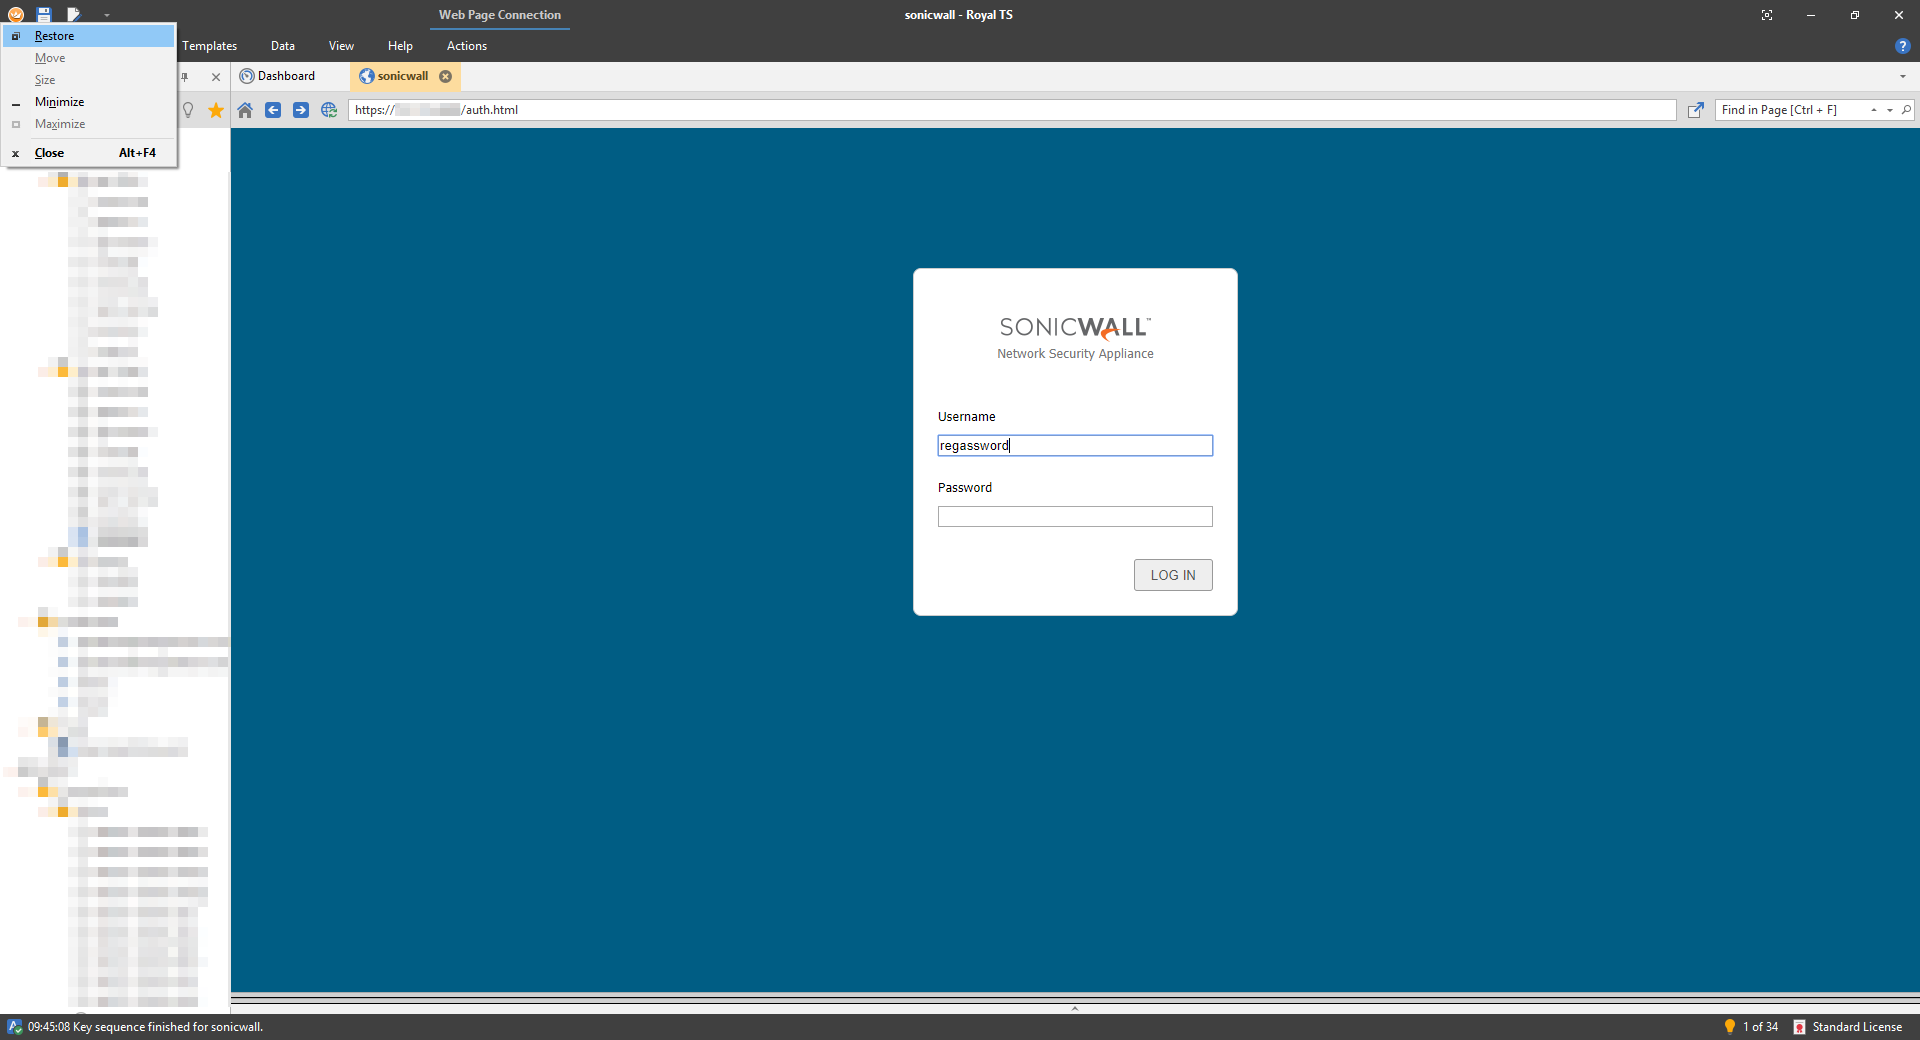Expand the bottom panel collapse chevron
This screenshot has width=1920, height=1040.
point(1075,1008)
